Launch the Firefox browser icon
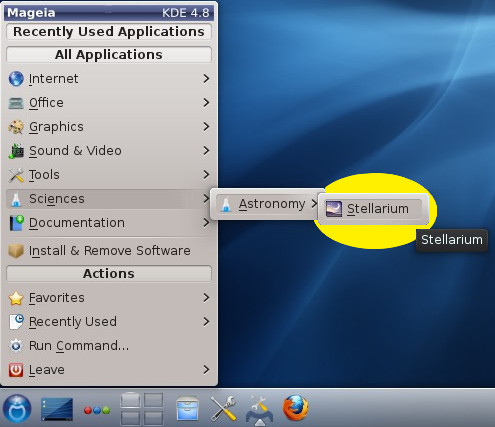This screenshot has width=495, height=427. point(295,408)
